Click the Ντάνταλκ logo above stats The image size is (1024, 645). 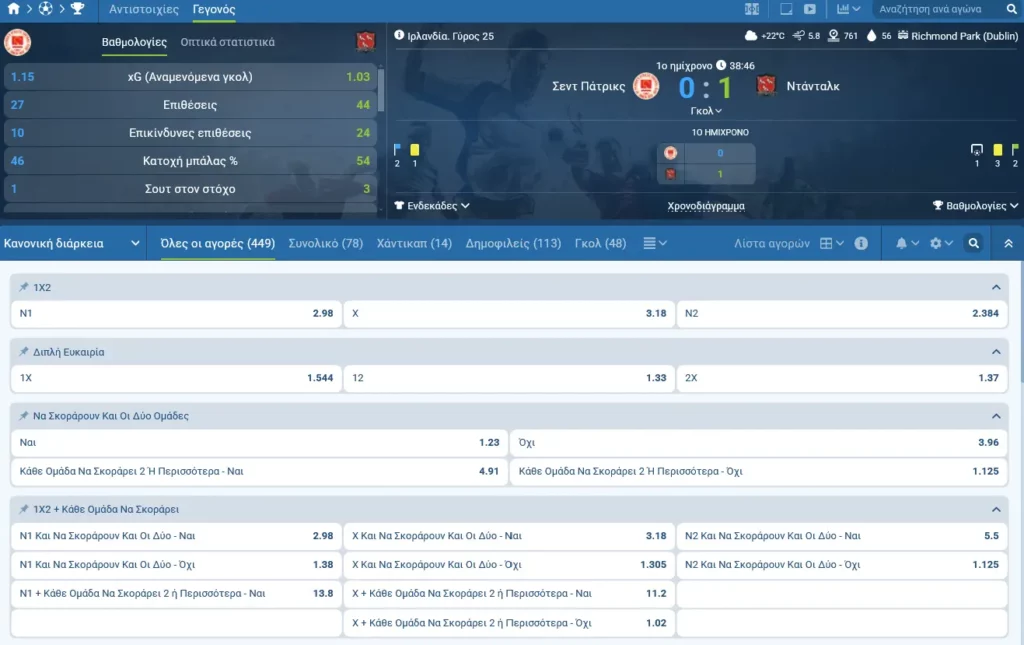(365, 42)
